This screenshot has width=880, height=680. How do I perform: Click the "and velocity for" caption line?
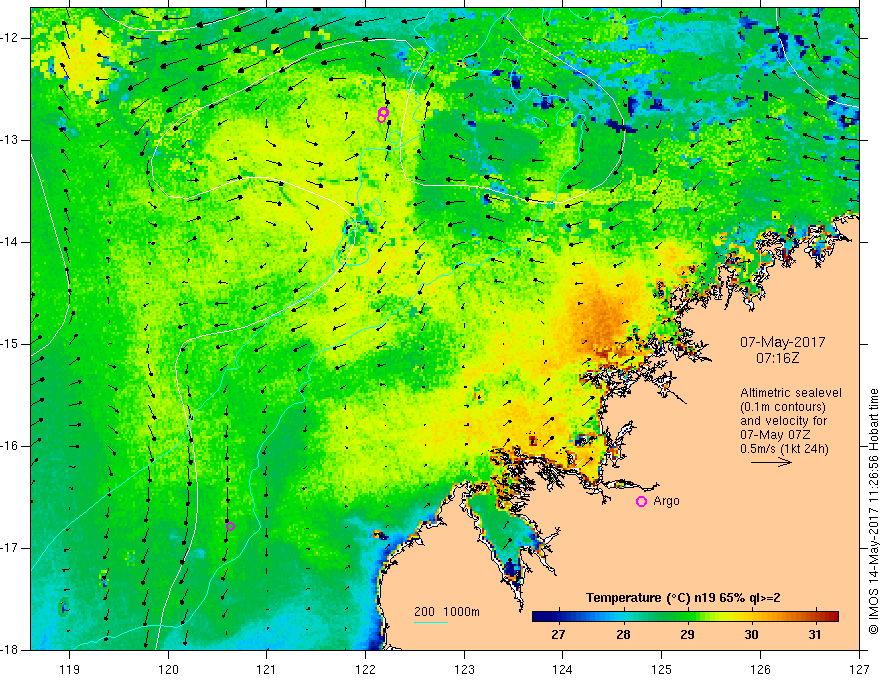[783, 421]
